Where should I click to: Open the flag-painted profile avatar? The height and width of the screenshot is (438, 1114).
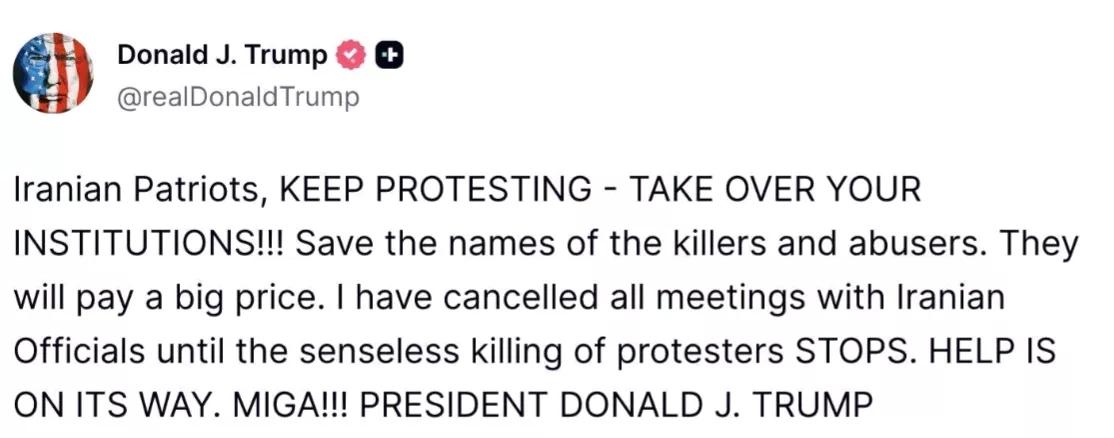(53, 72)
